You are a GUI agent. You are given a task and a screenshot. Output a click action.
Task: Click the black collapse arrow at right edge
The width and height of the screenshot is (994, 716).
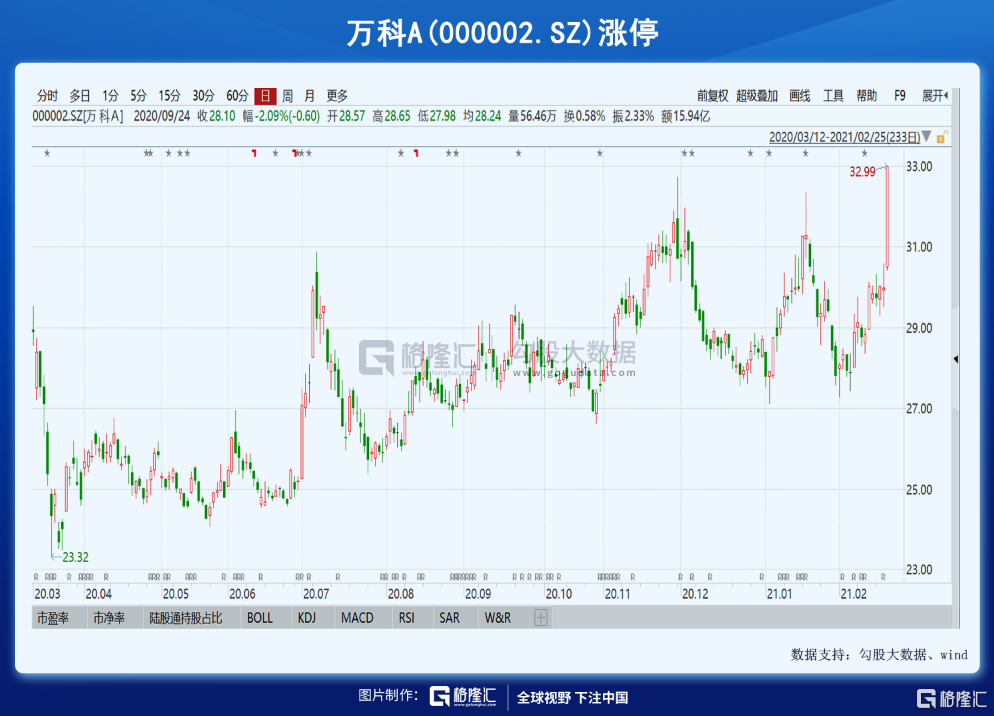point(956,360)
